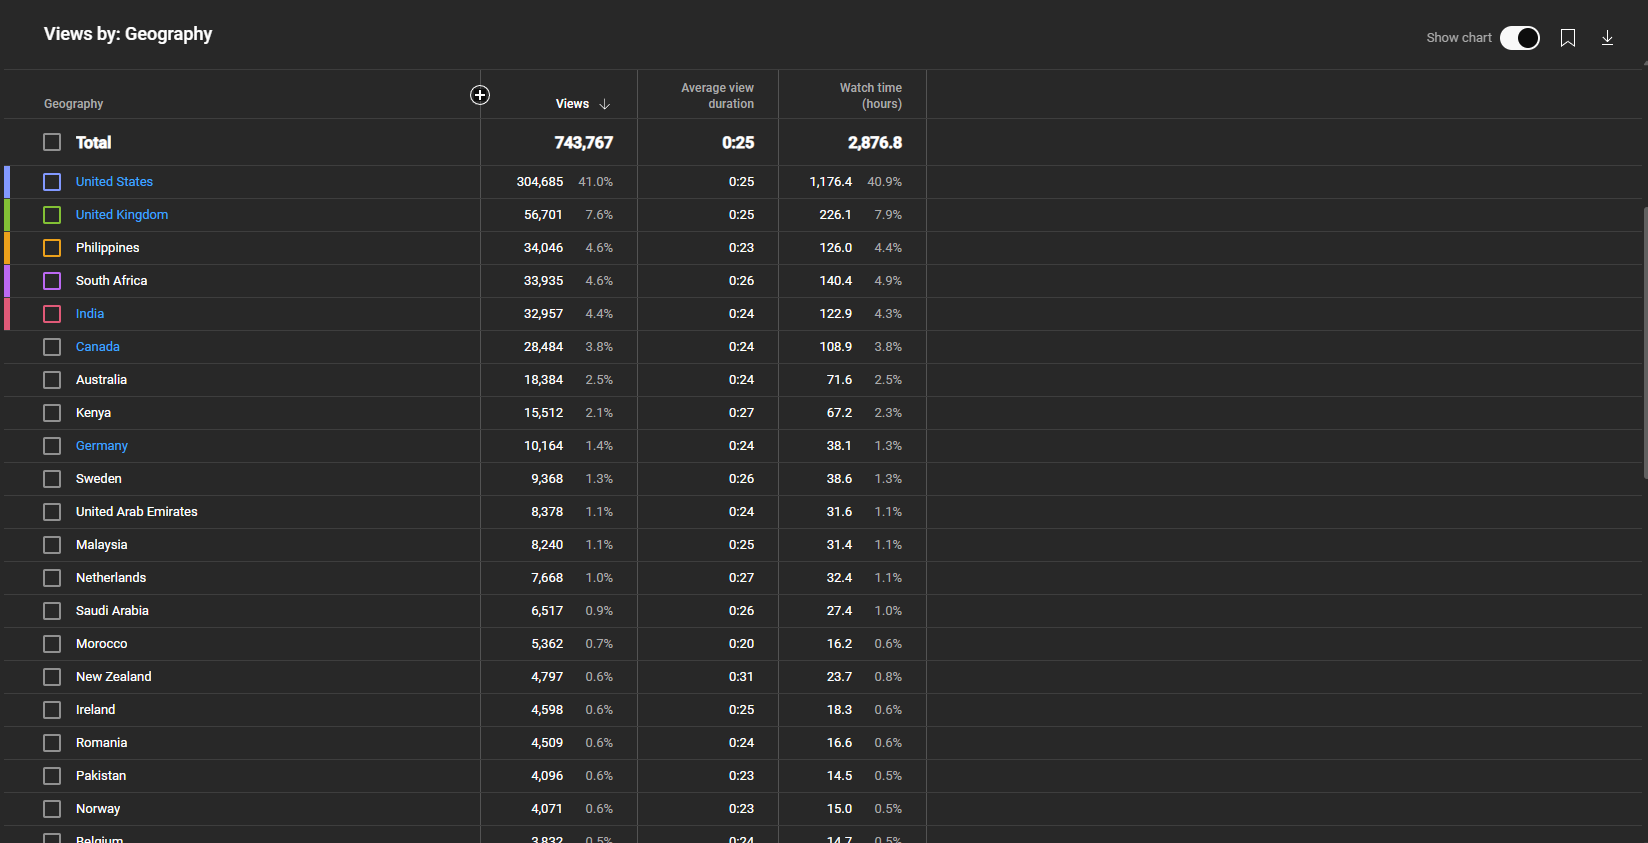Check the Total row checkbox
Viewport: 1648px width, 843px height.
(52, 142)
